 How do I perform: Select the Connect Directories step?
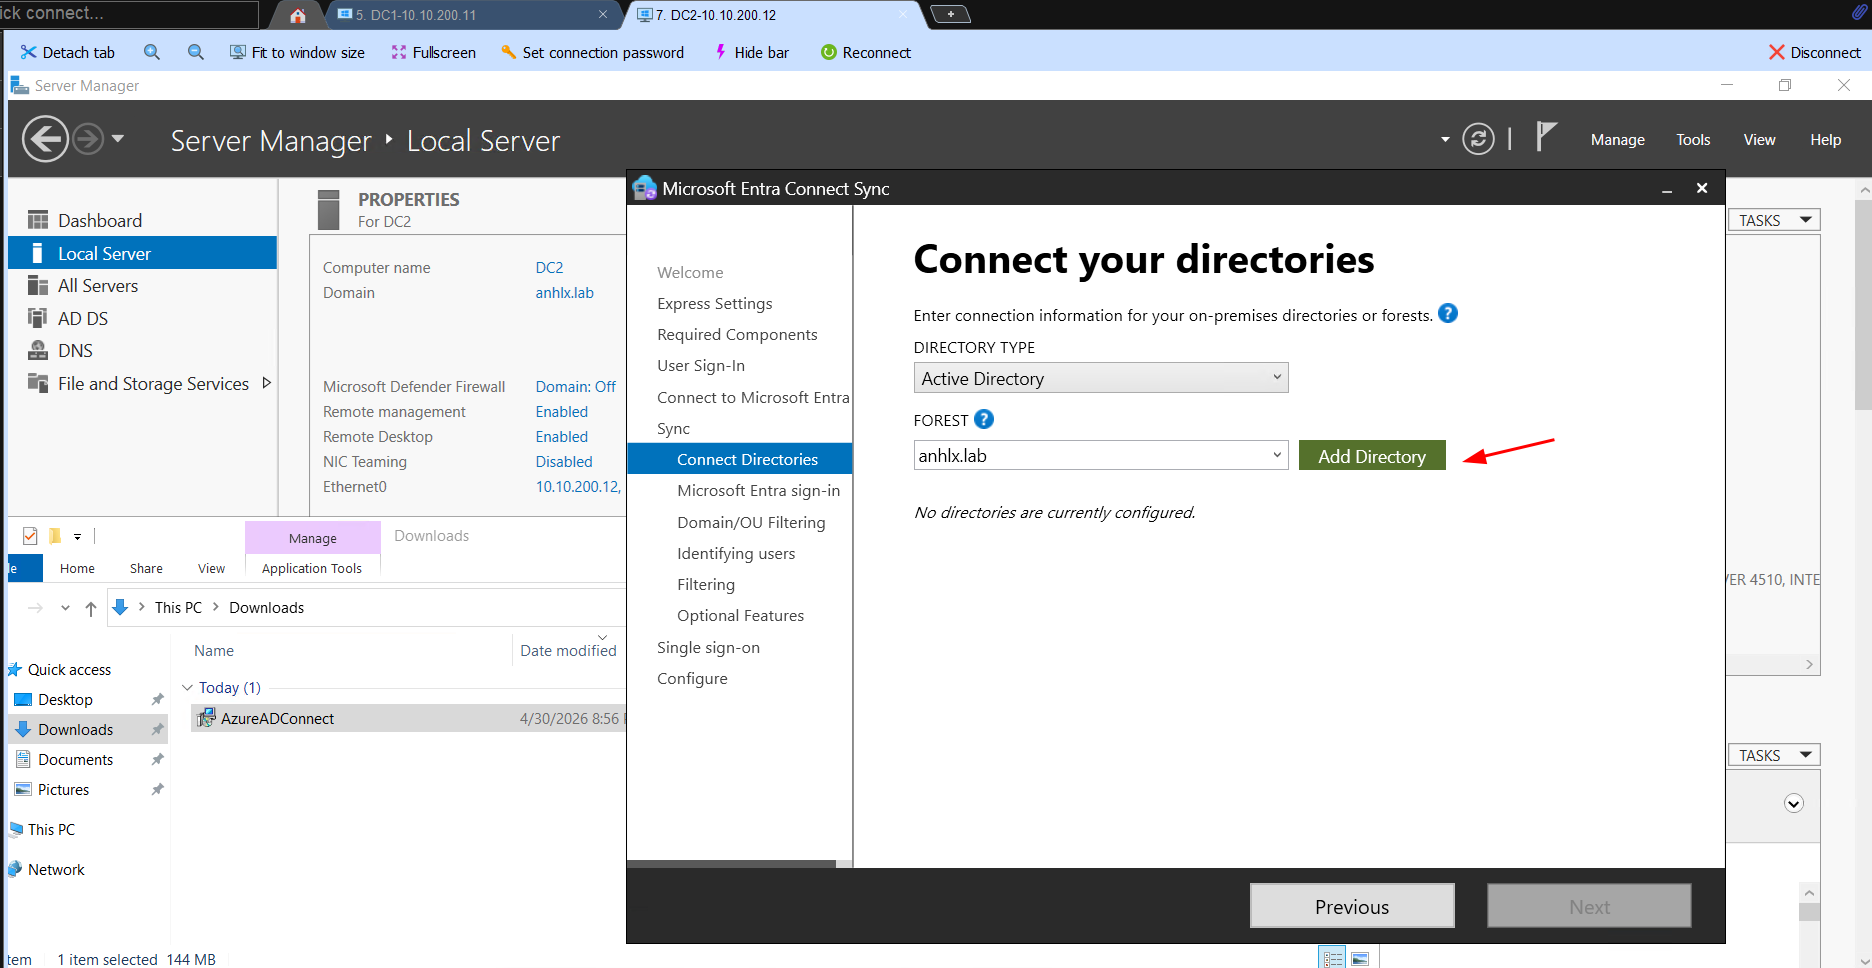pos(740,459)
